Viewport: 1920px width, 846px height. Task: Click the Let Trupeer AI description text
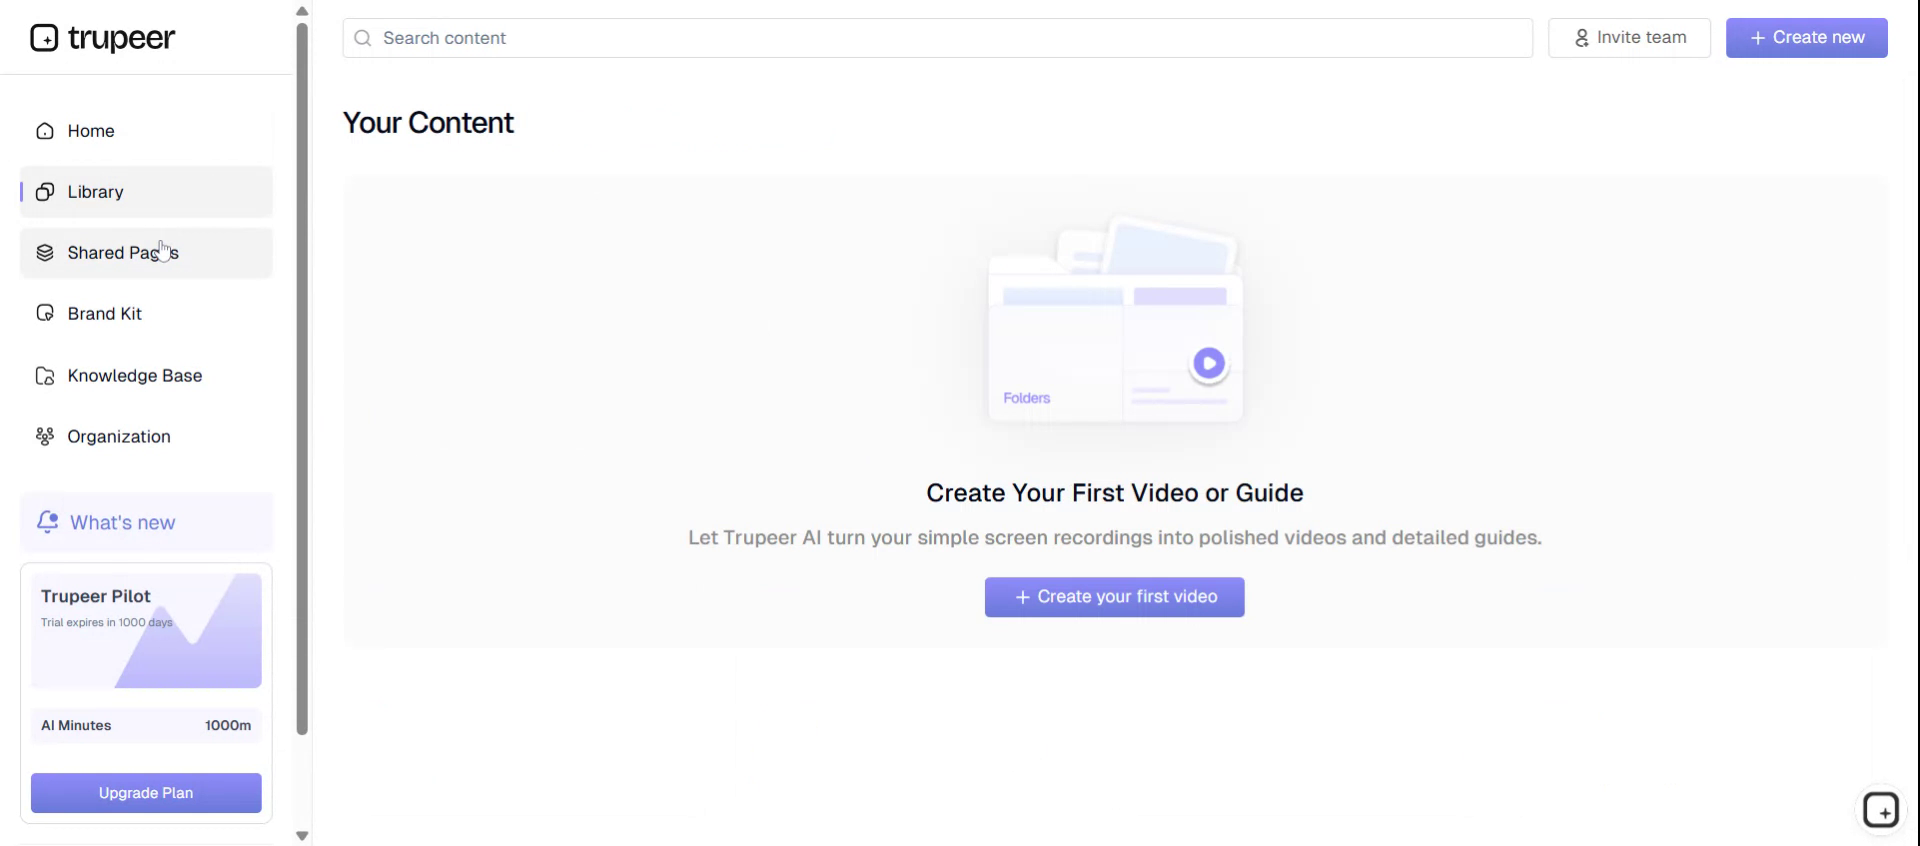click(x=1114, y=538)
